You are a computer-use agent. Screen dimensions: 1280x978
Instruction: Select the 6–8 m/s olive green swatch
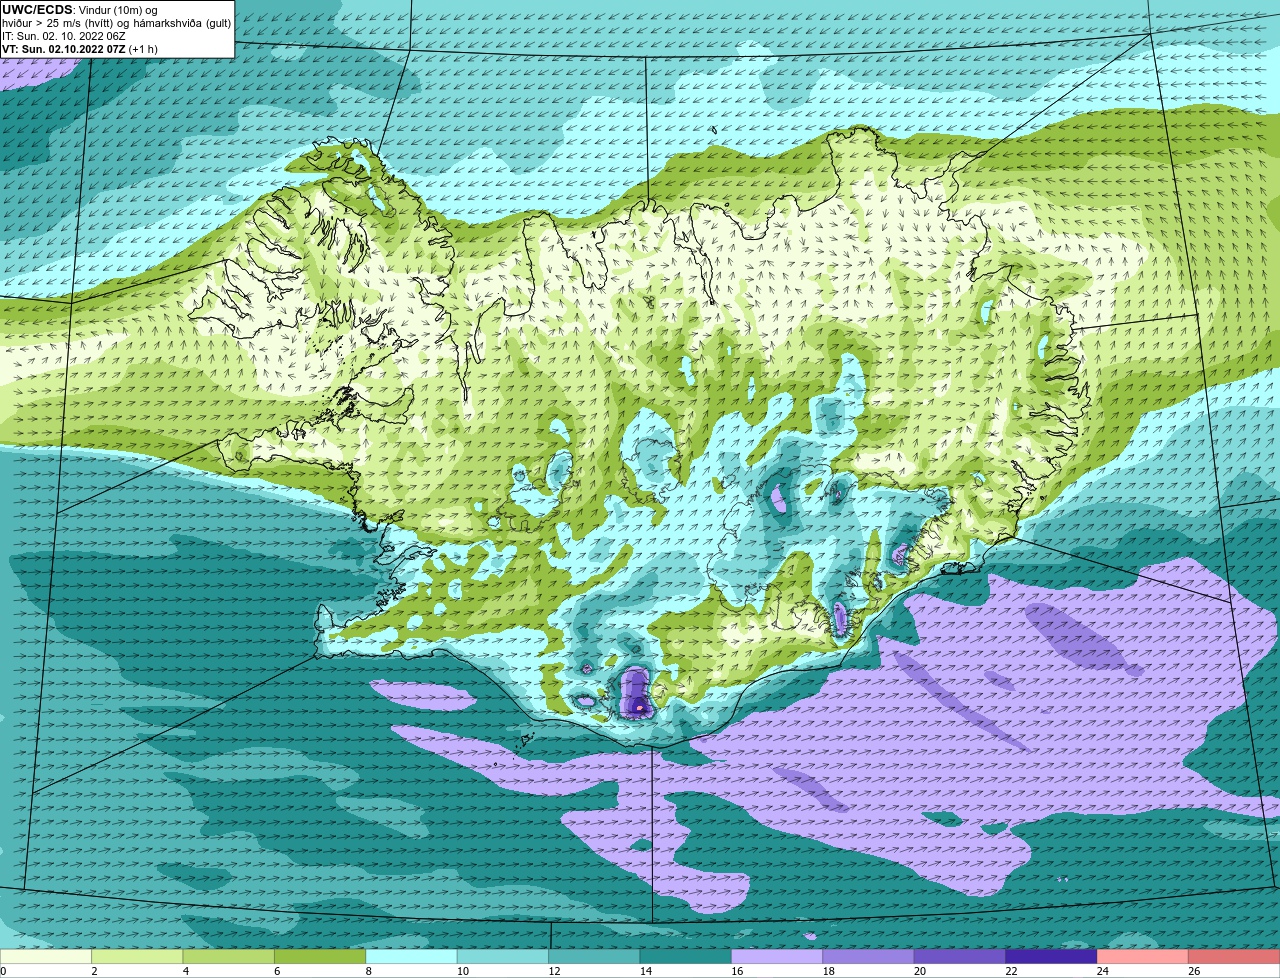click(x=320, y=956)
